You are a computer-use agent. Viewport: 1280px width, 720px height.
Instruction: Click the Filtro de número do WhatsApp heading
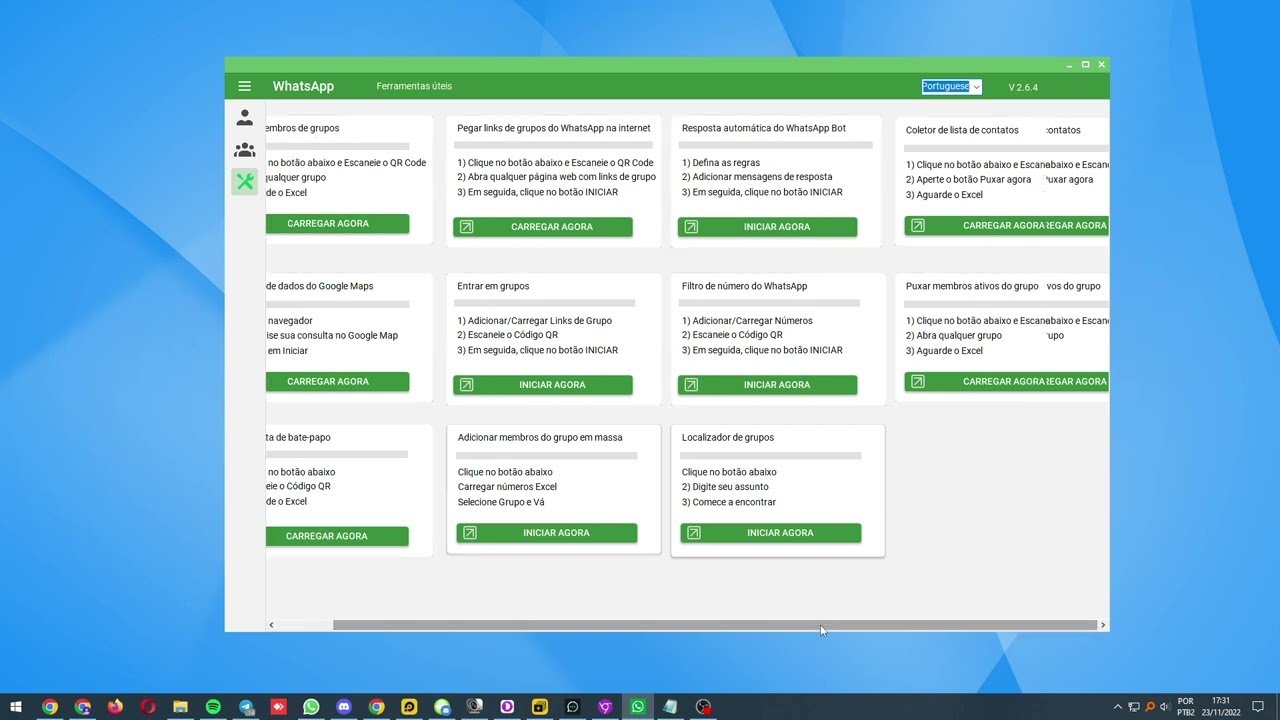coord(744,286)
